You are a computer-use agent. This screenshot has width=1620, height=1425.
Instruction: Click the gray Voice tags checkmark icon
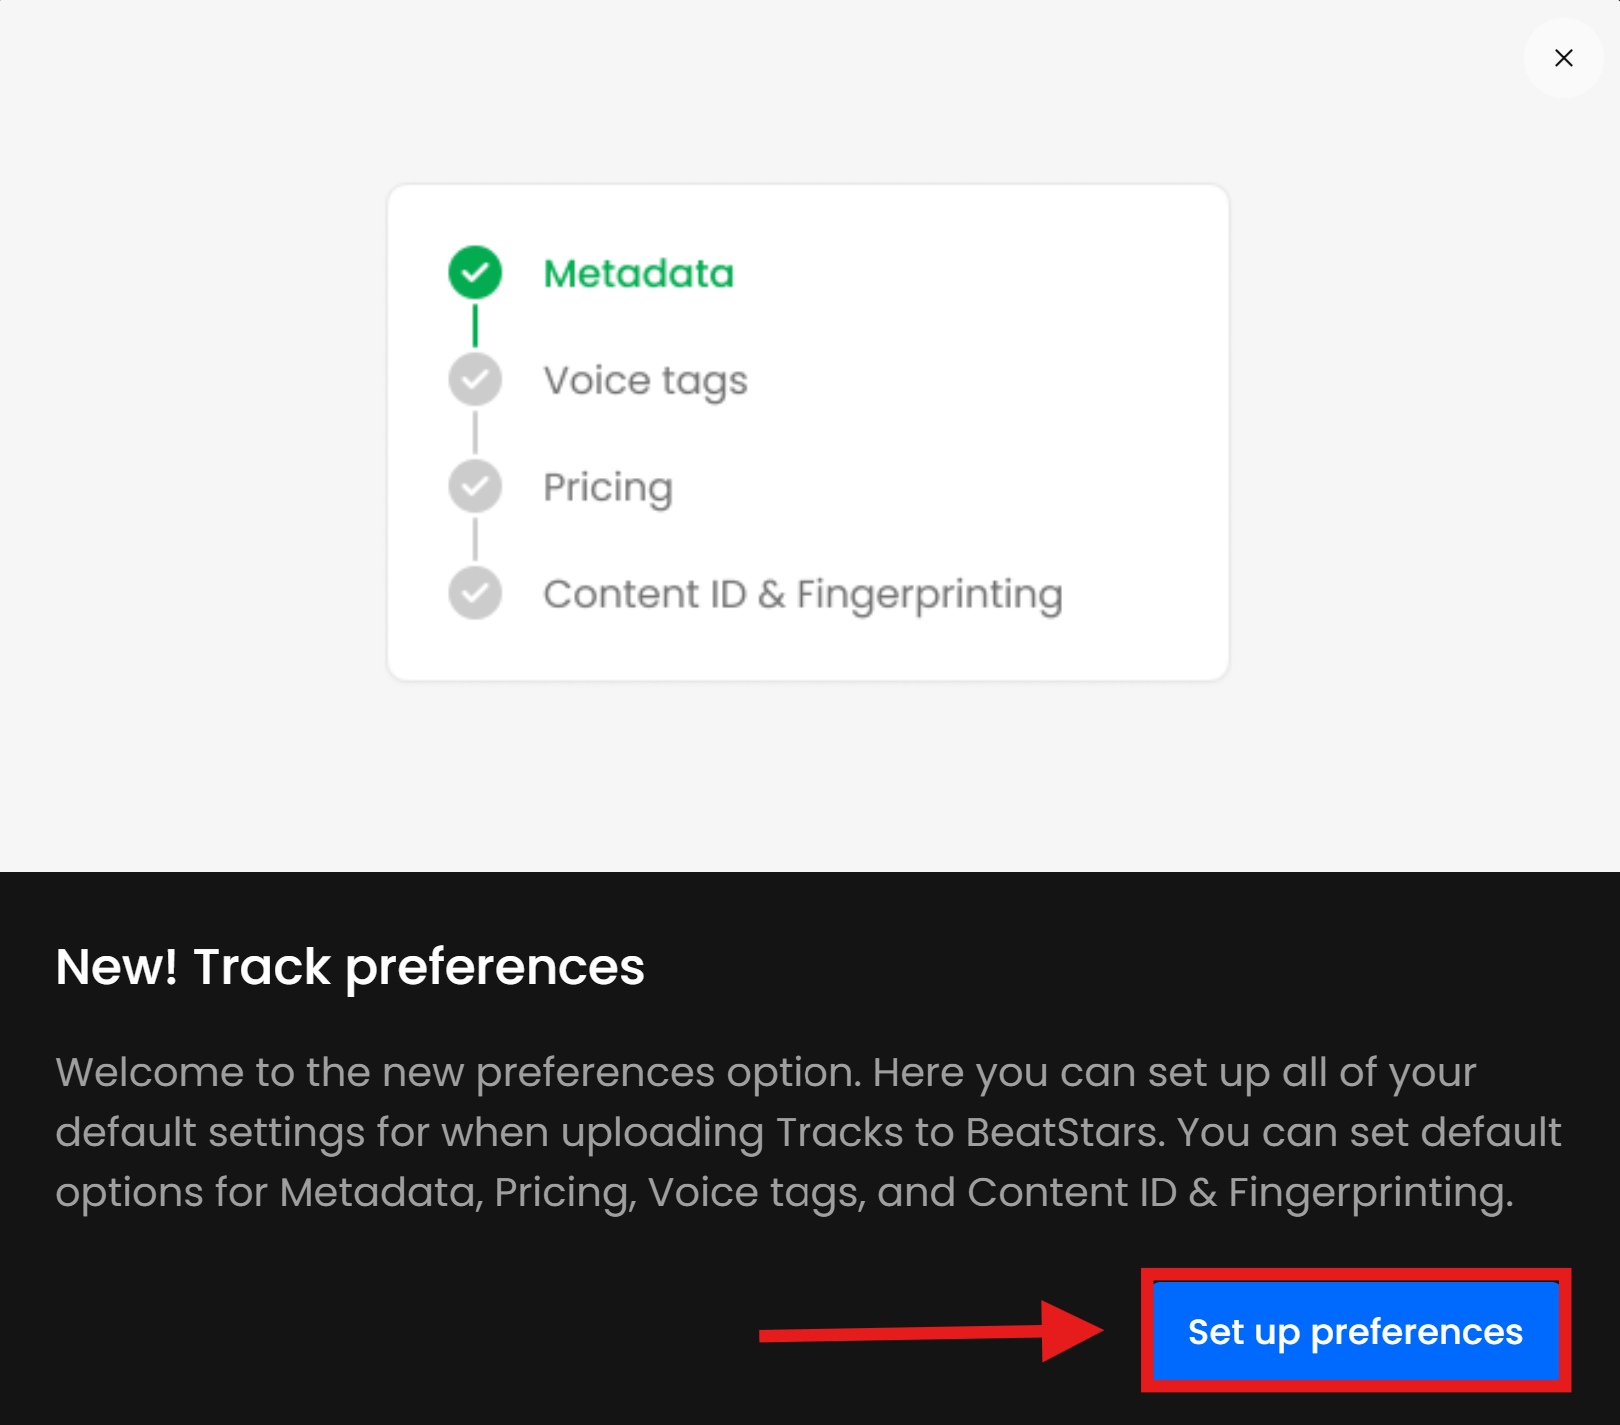pos(475,380)
